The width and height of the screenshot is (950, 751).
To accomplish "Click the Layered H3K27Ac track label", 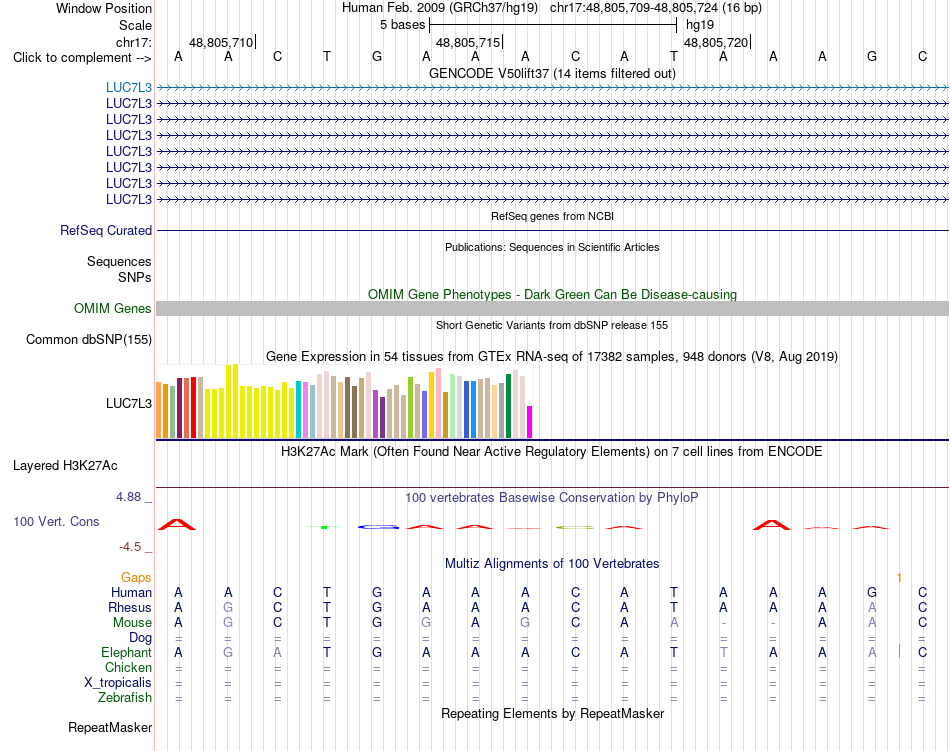I will click(x=65, y=465).
